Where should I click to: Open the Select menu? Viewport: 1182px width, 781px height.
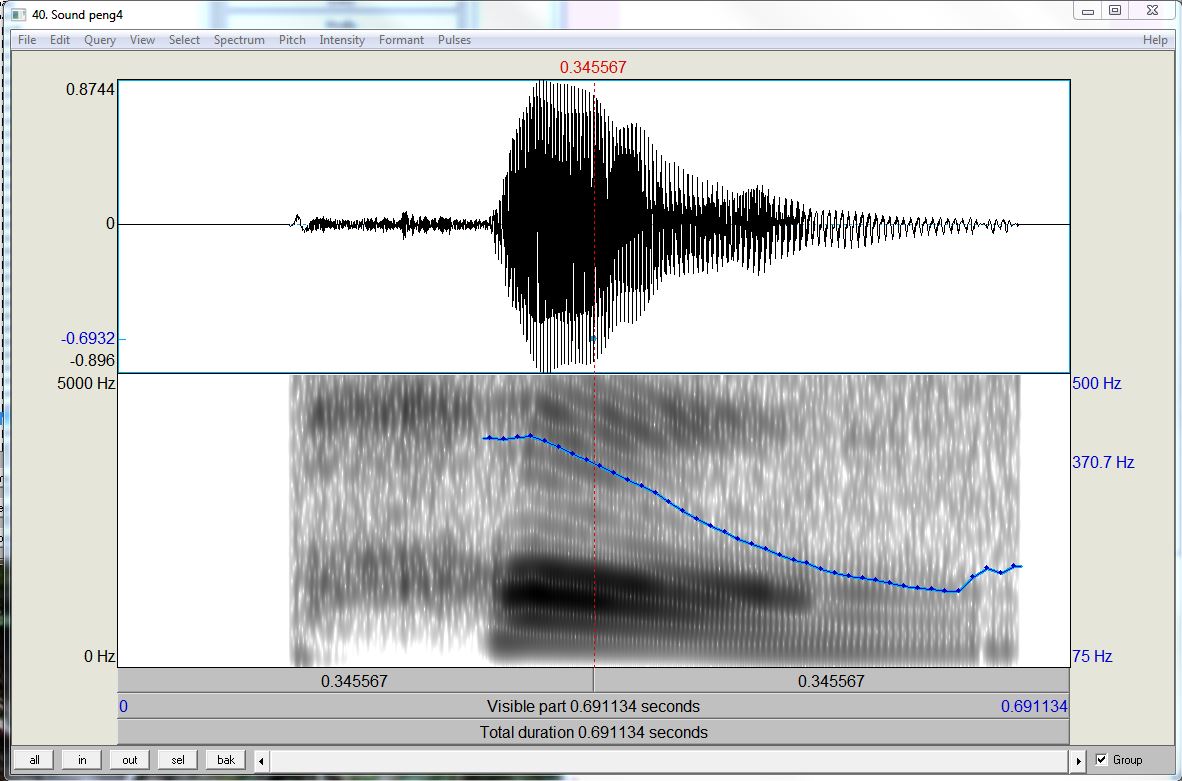(x=184, y=40)
